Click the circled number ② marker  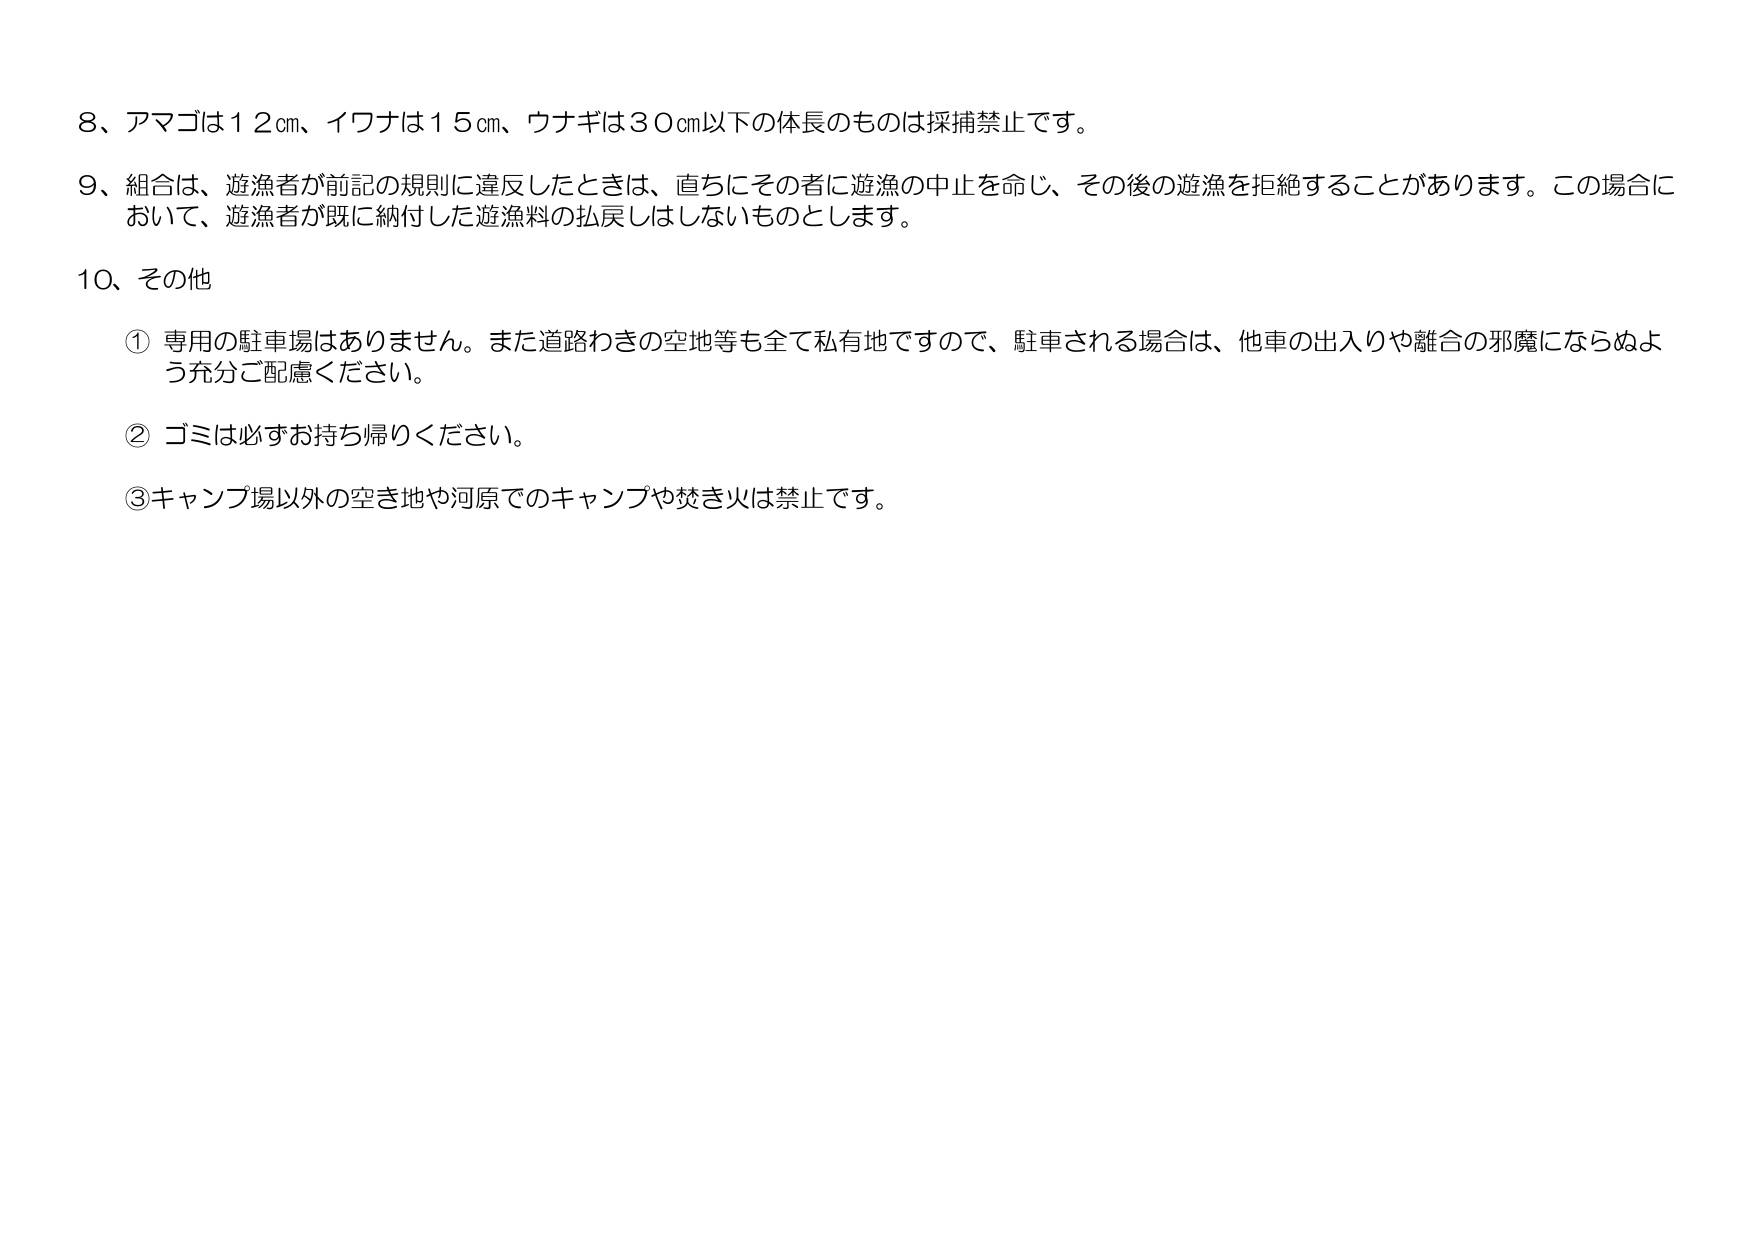point(137,436)
